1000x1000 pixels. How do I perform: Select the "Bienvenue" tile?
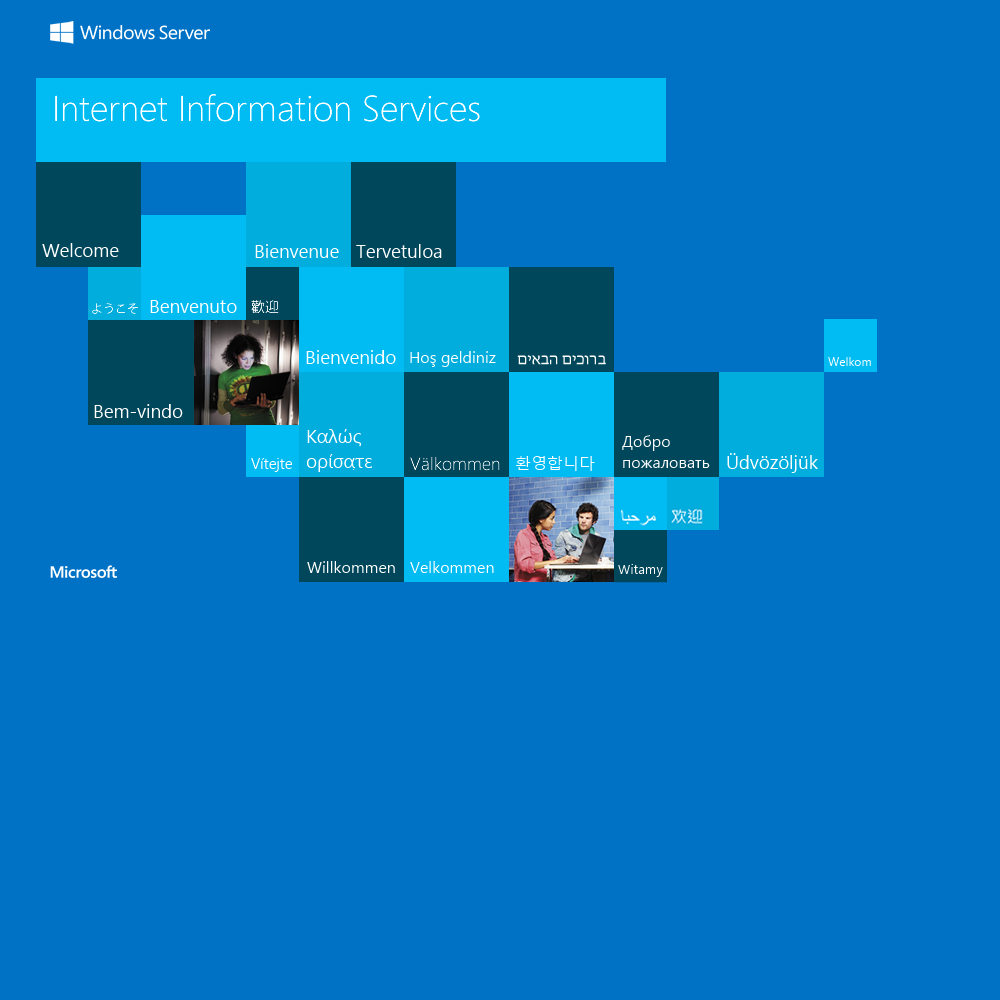[x=298, y=214]
